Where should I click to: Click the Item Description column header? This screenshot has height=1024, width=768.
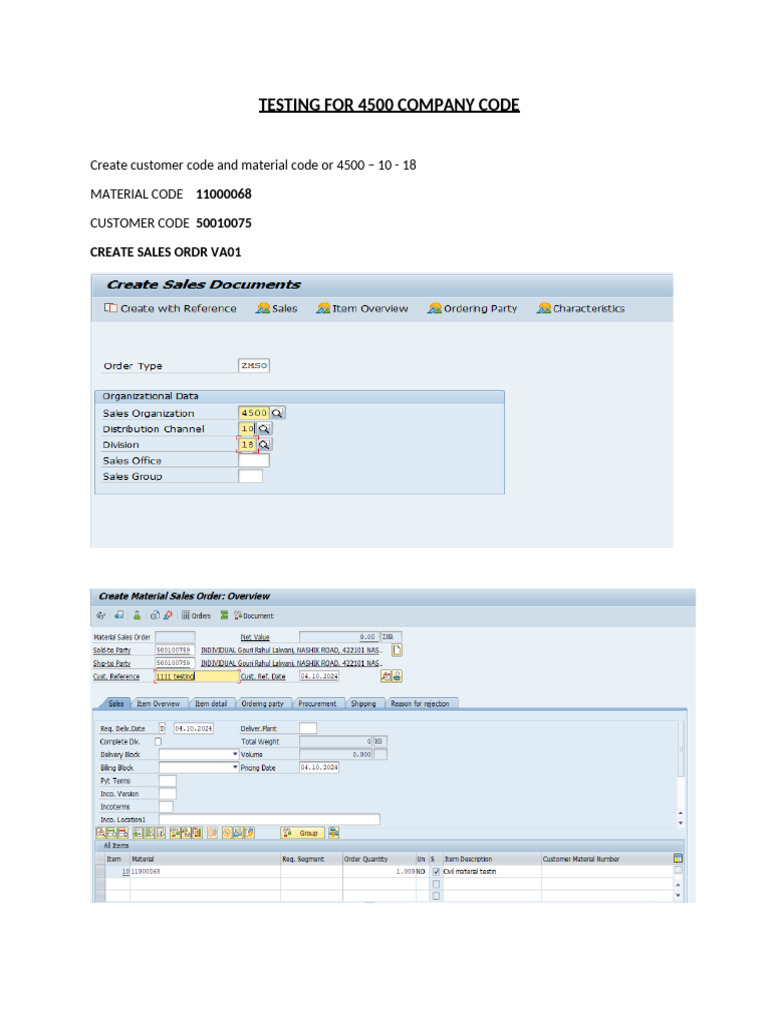click(492, 859)
